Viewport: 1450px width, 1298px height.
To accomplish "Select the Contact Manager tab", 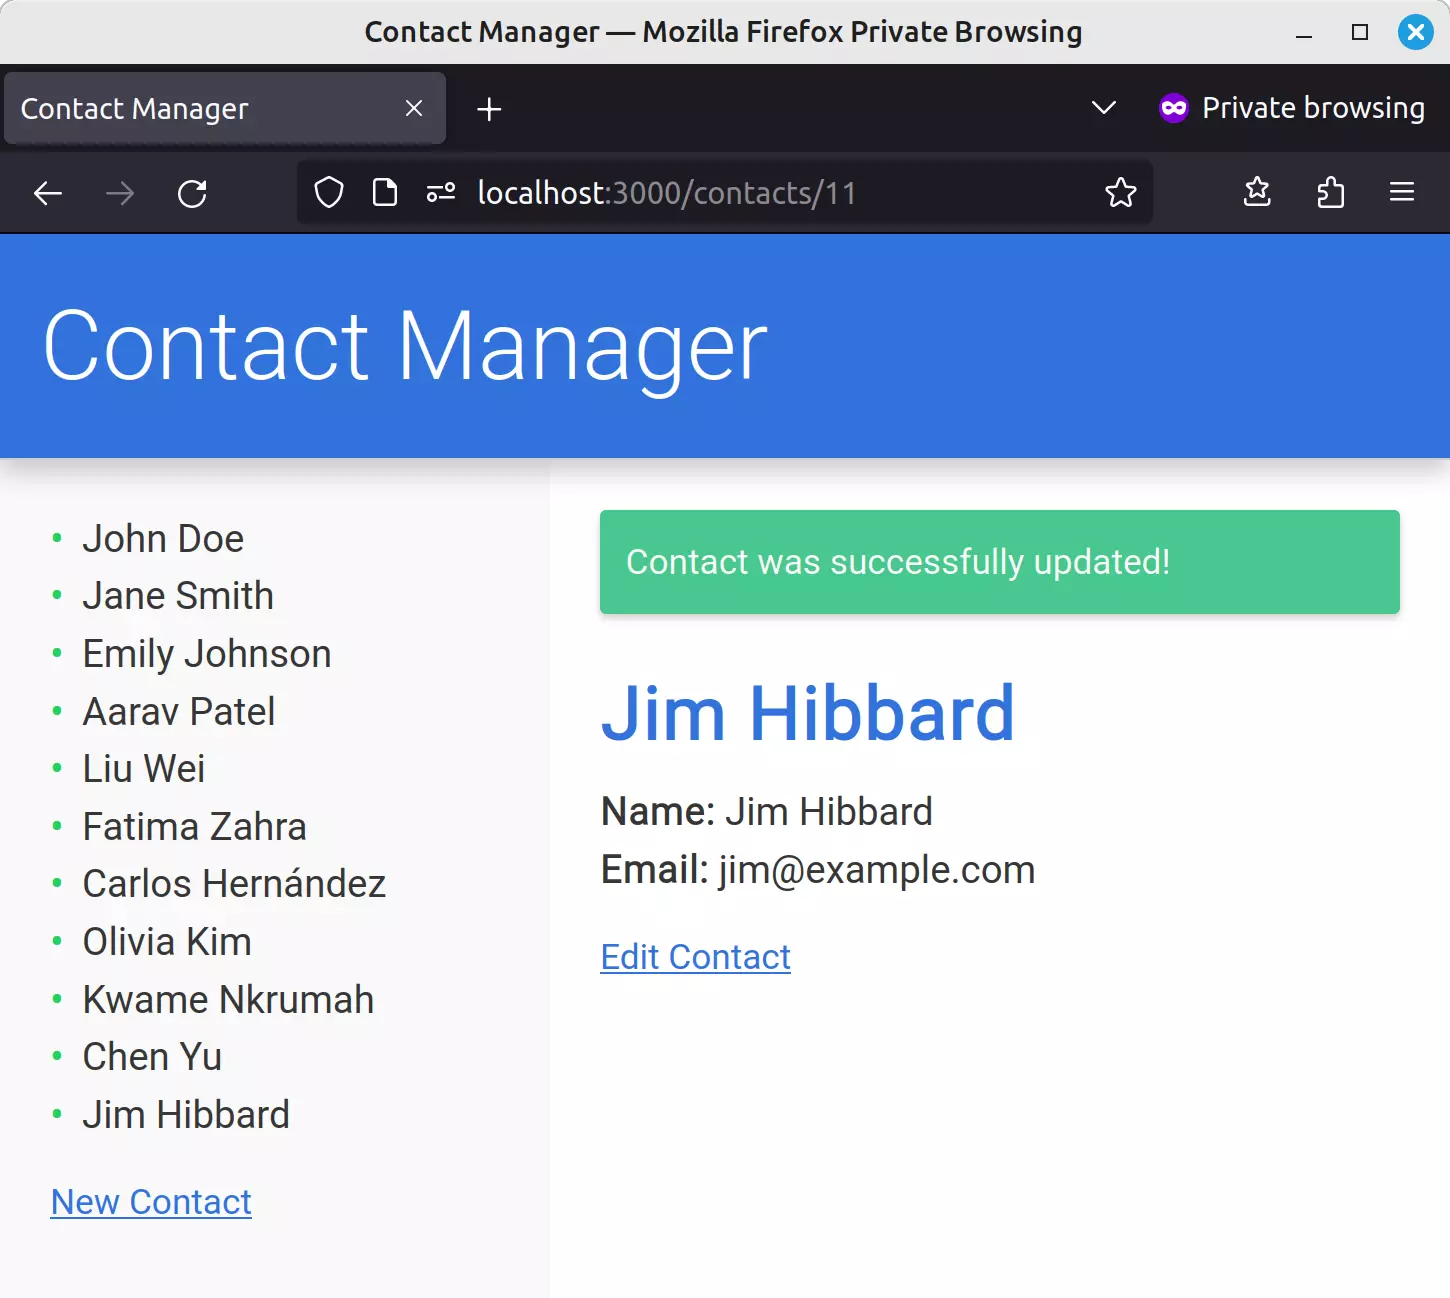I will click(x=225, y=108).
